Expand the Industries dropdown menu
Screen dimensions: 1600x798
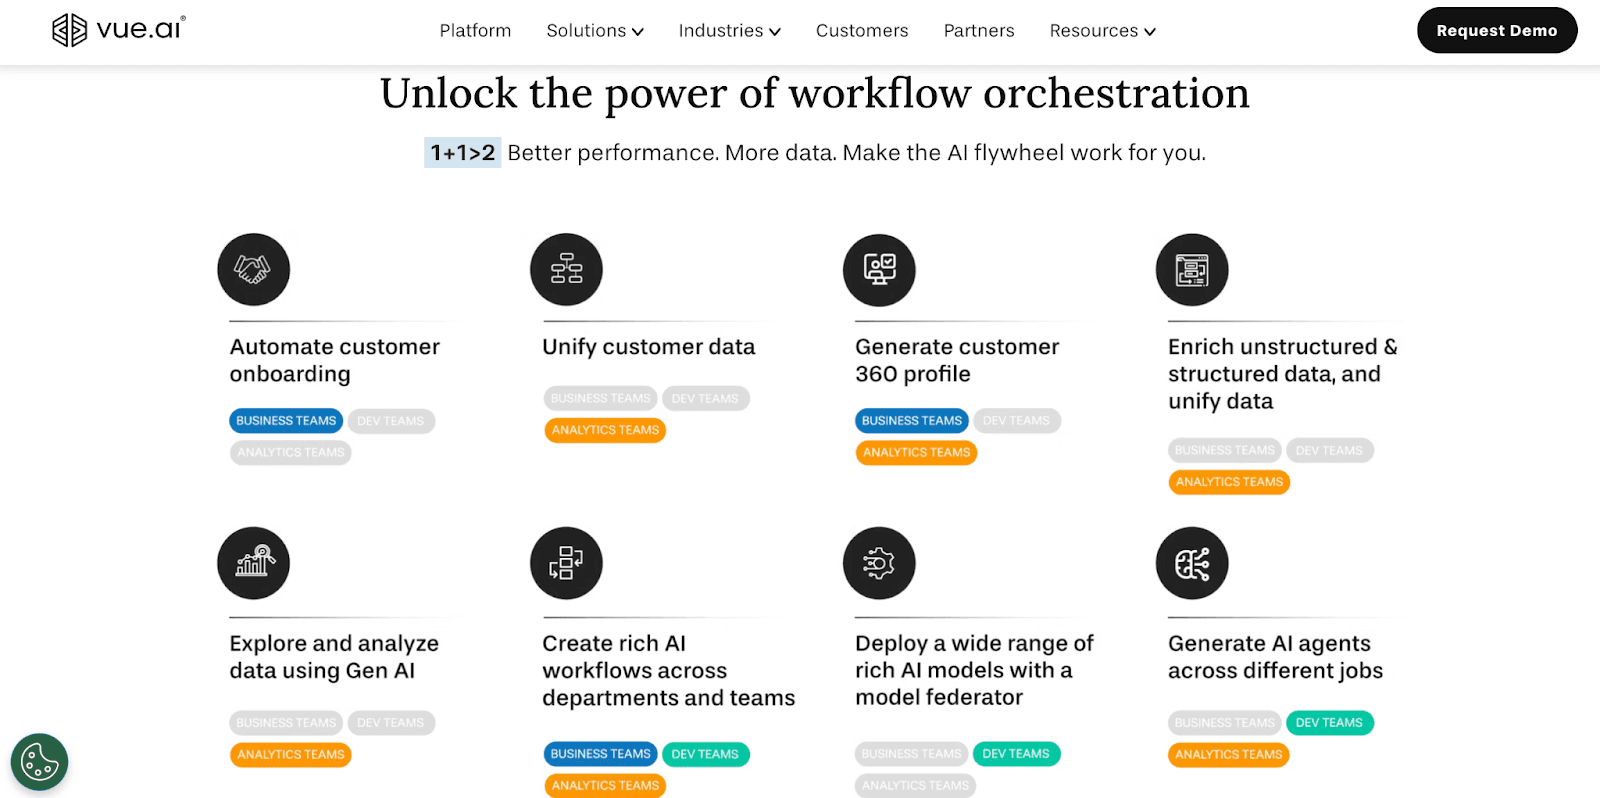[x=729, y=31]
